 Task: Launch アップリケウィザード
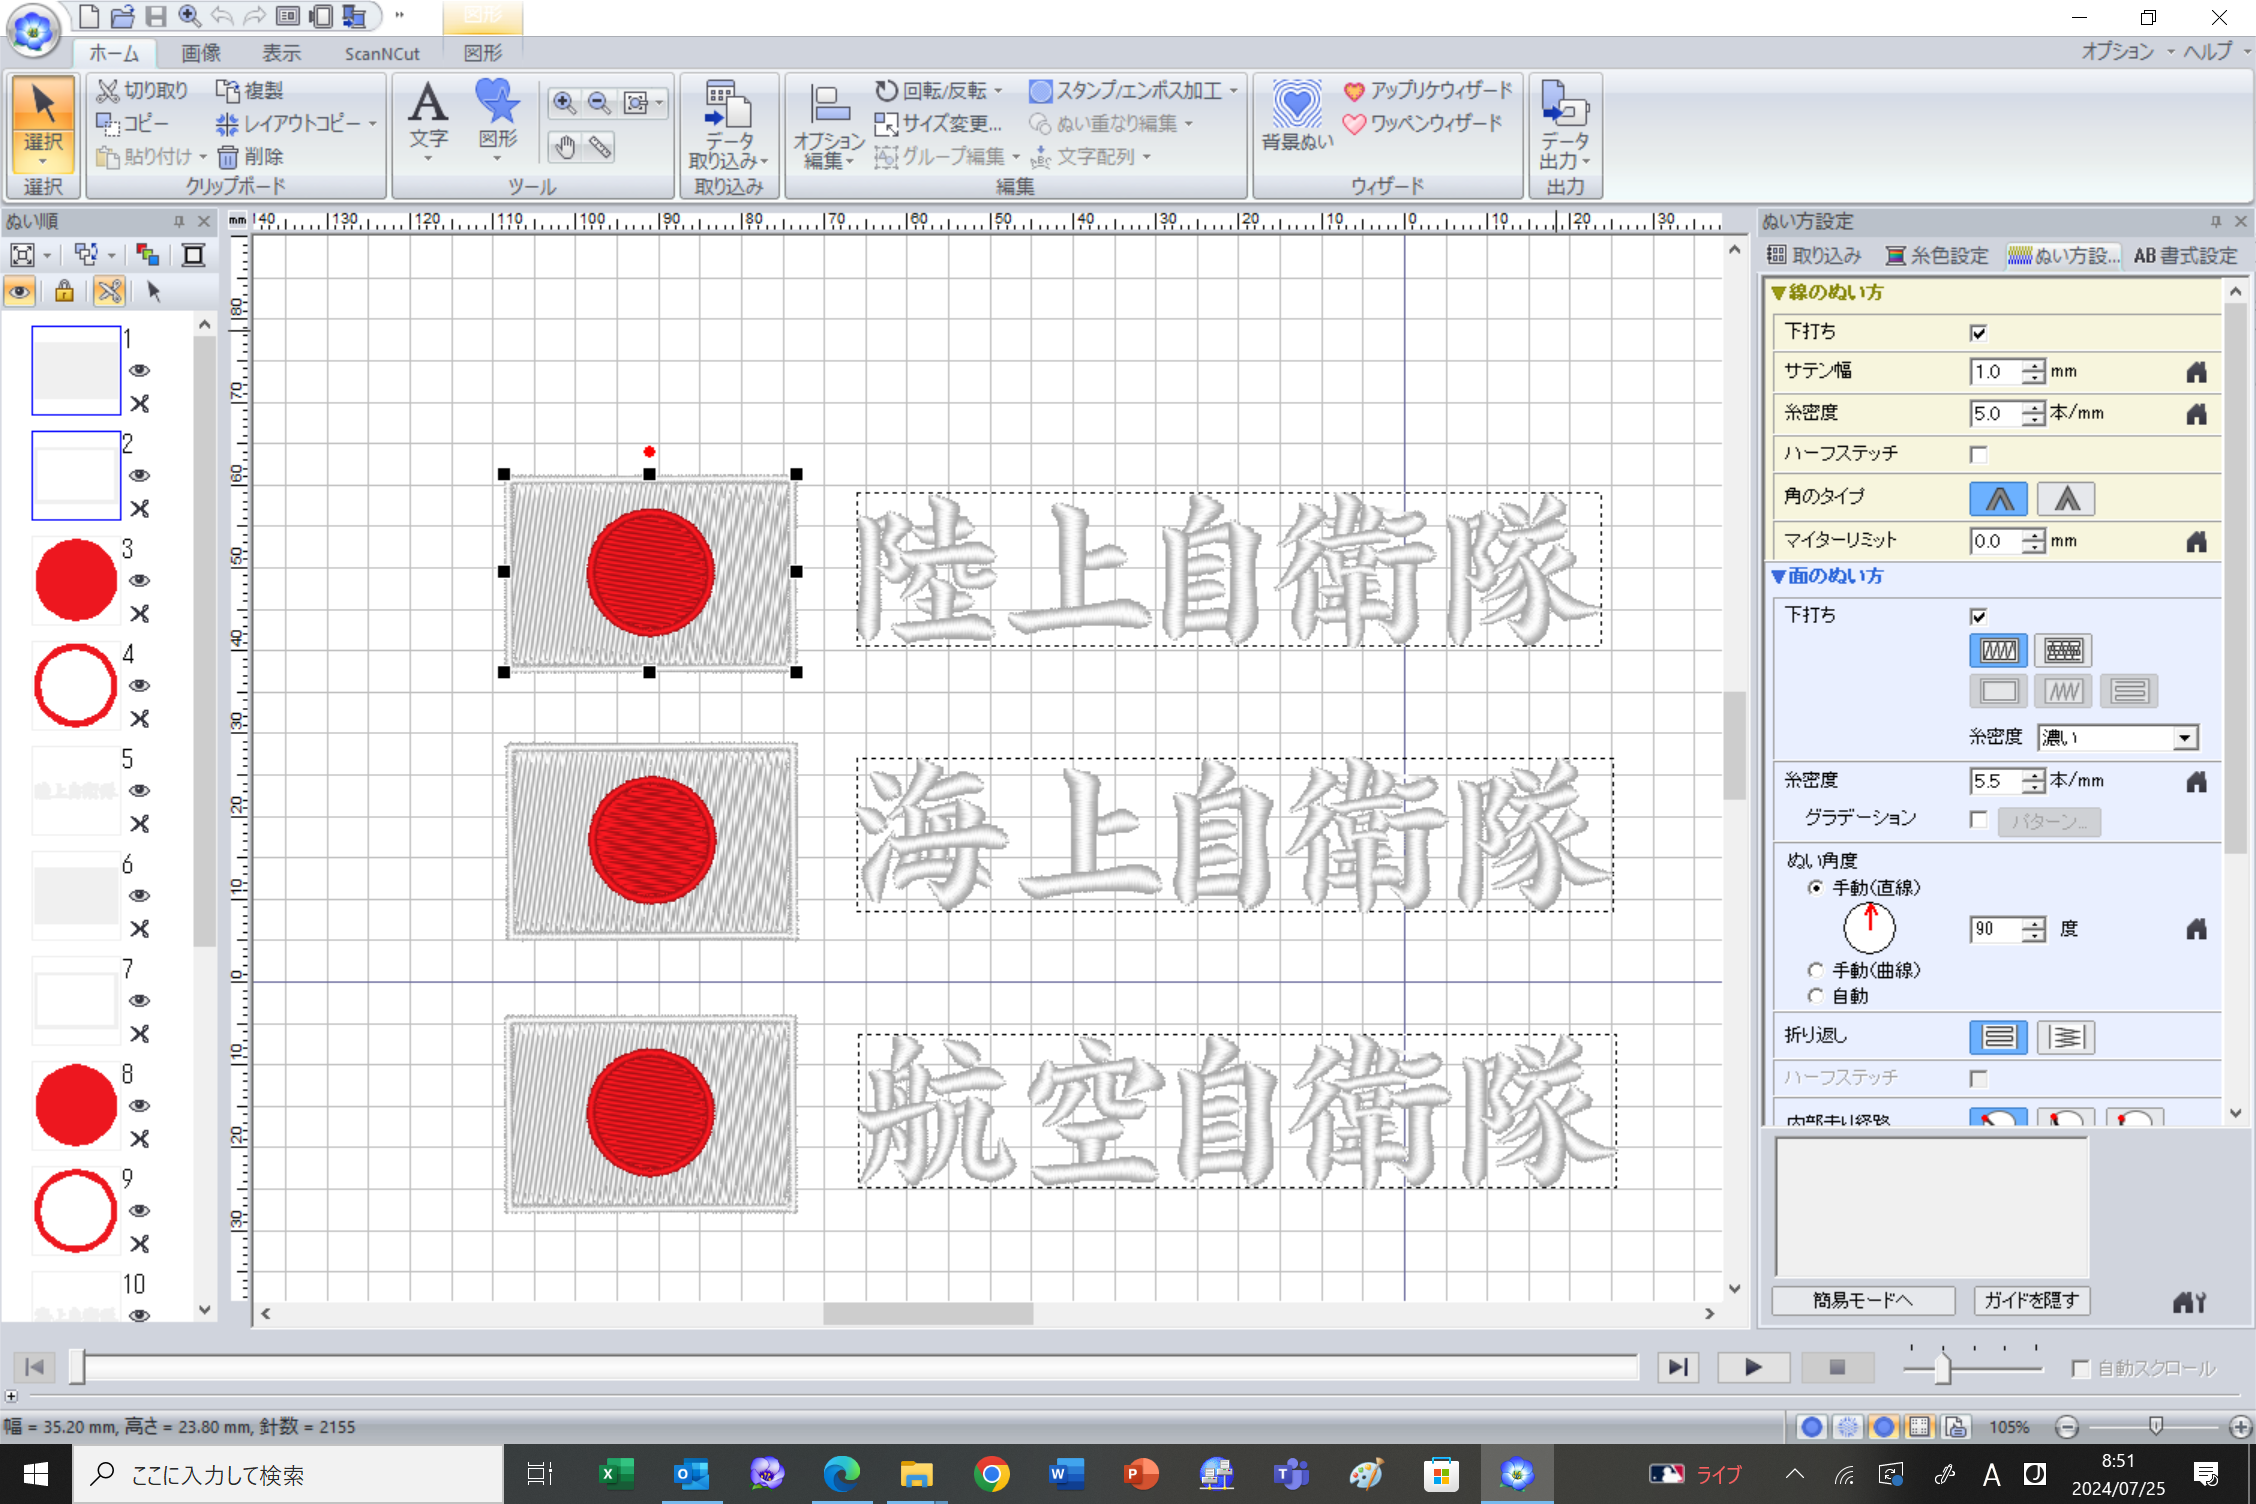(1427, 91)
